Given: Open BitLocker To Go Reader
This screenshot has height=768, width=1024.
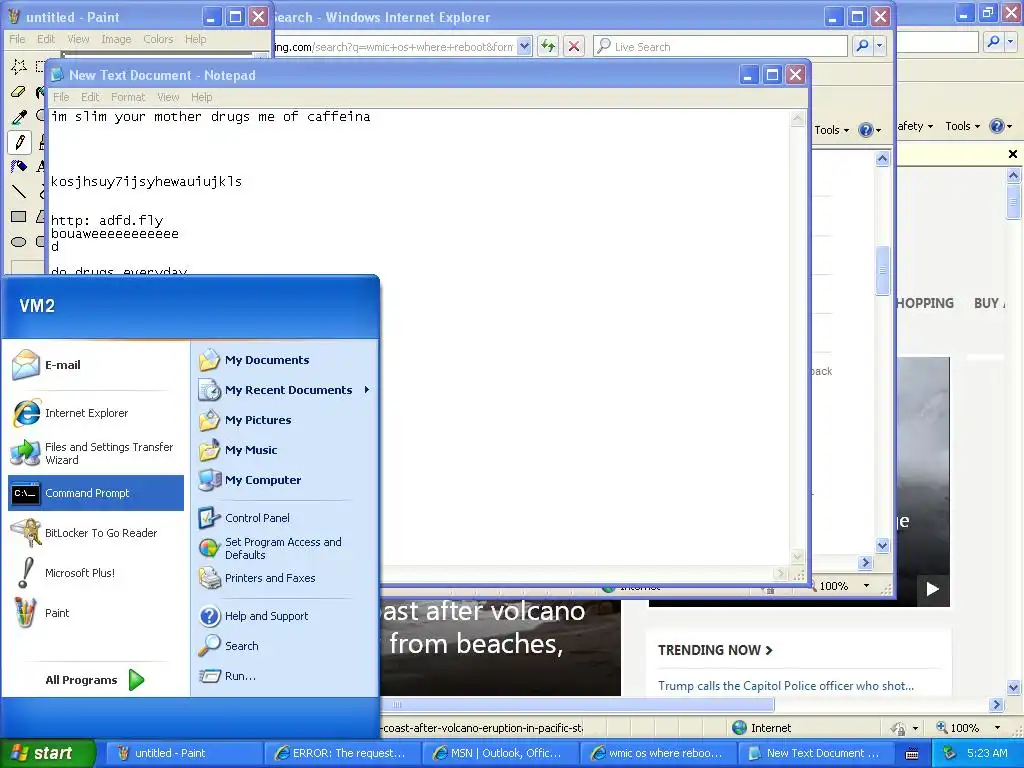Looking at the screenshot, I should click(x=95, y=533).
